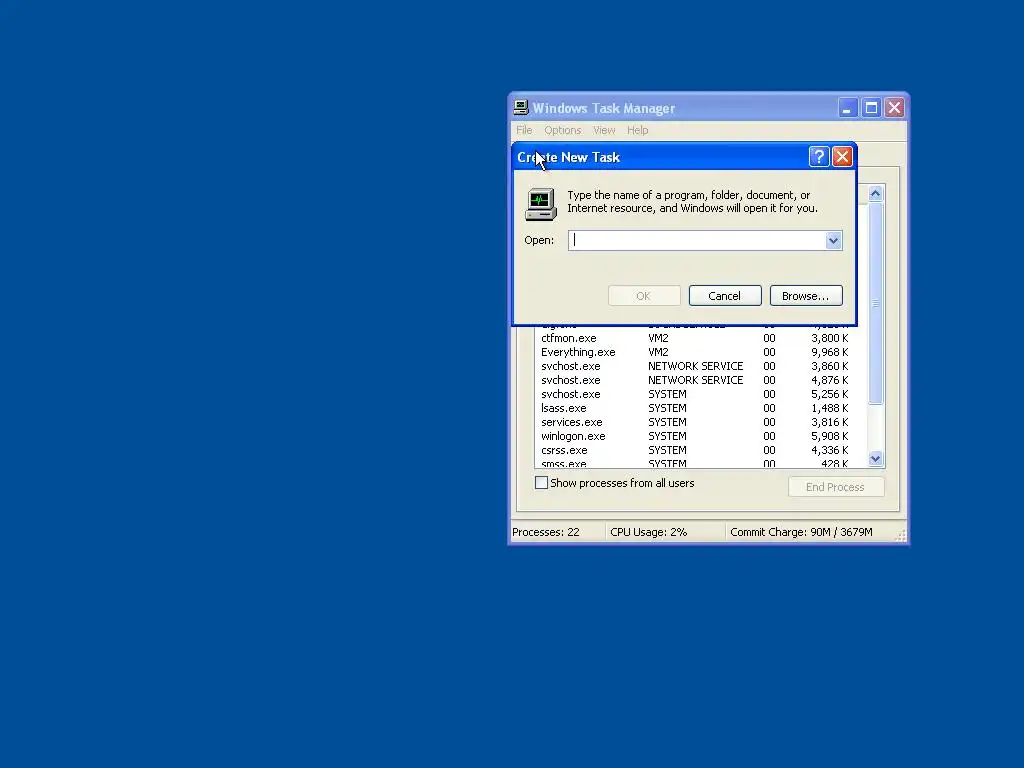
Task: Click the 9,968 K memory value
Action: (829, 352)
